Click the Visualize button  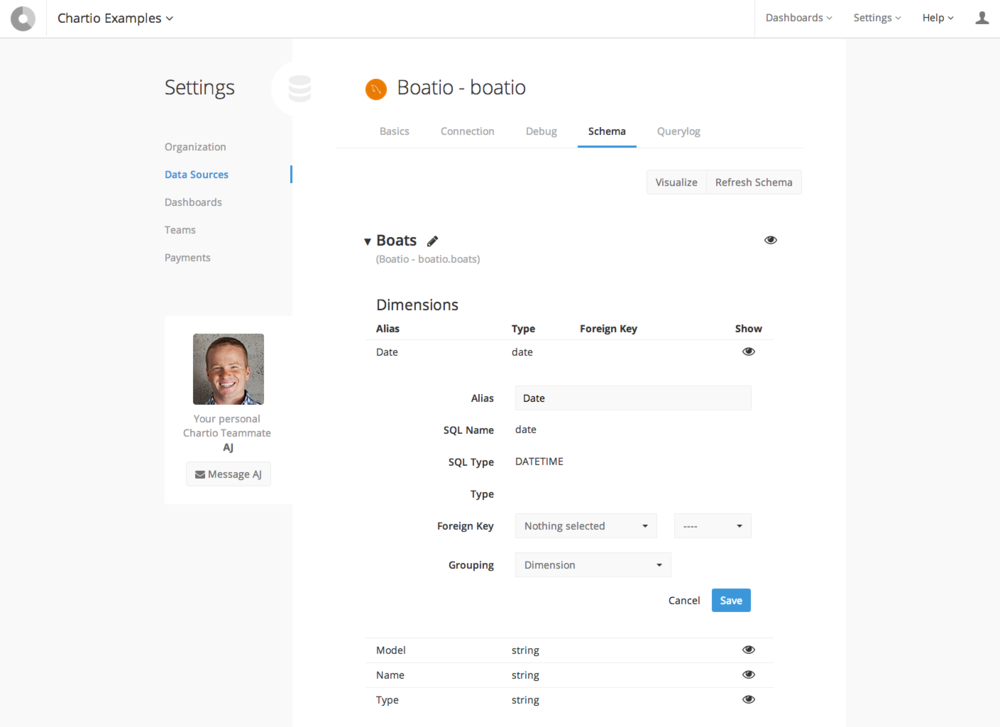coord(676,182)
